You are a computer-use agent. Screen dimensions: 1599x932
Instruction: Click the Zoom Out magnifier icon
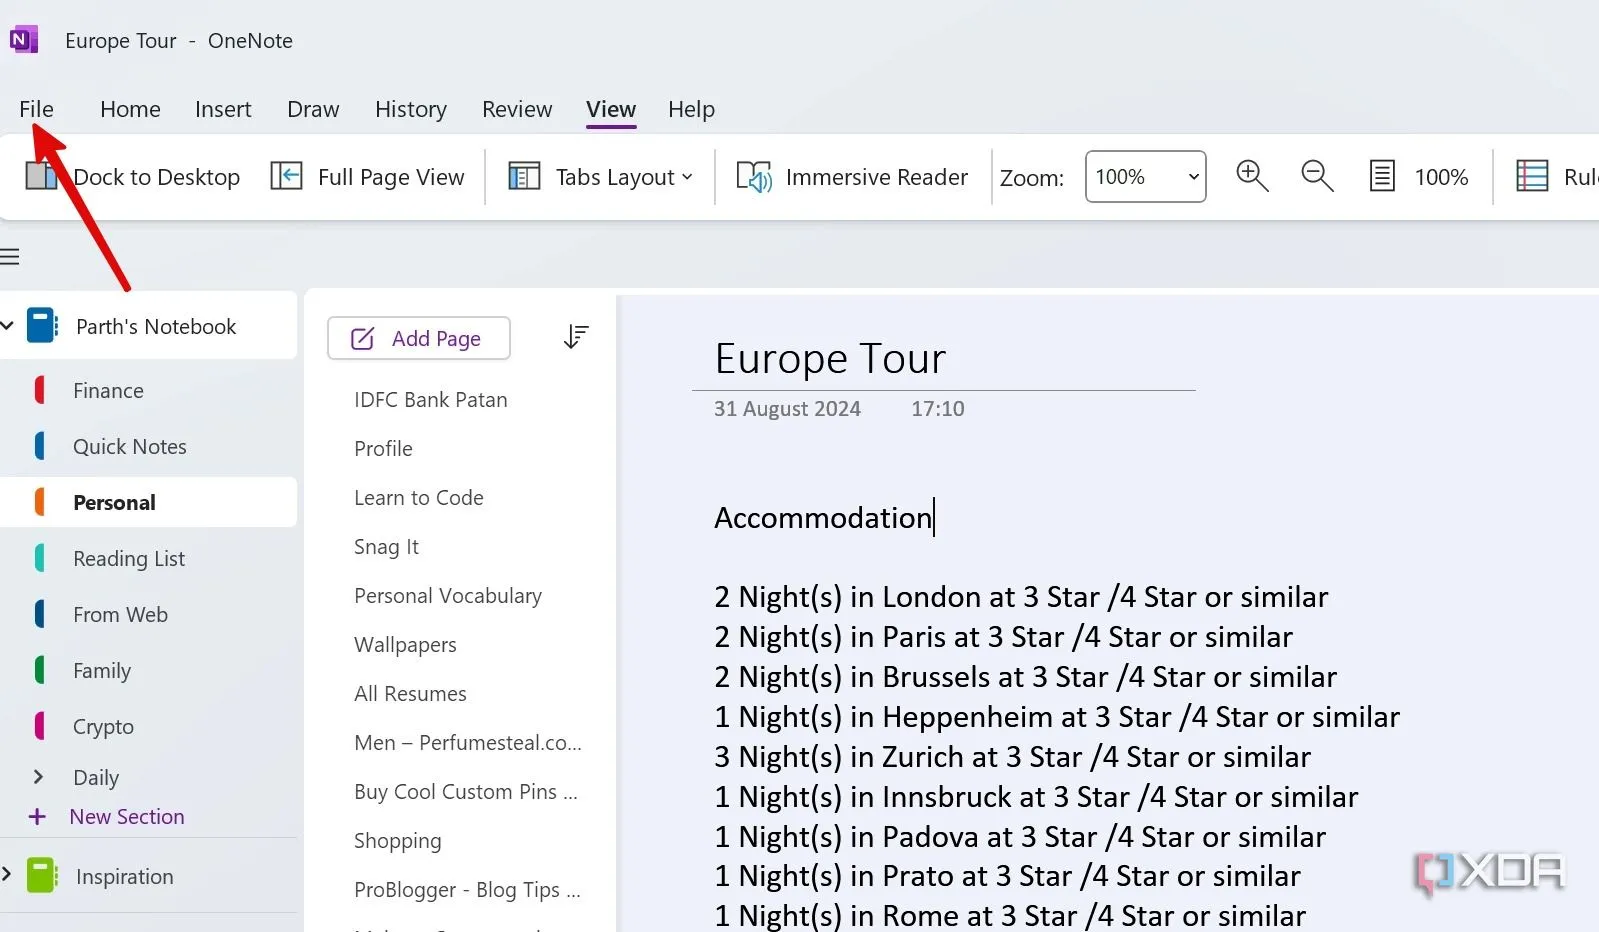[x=1317, y=177]
